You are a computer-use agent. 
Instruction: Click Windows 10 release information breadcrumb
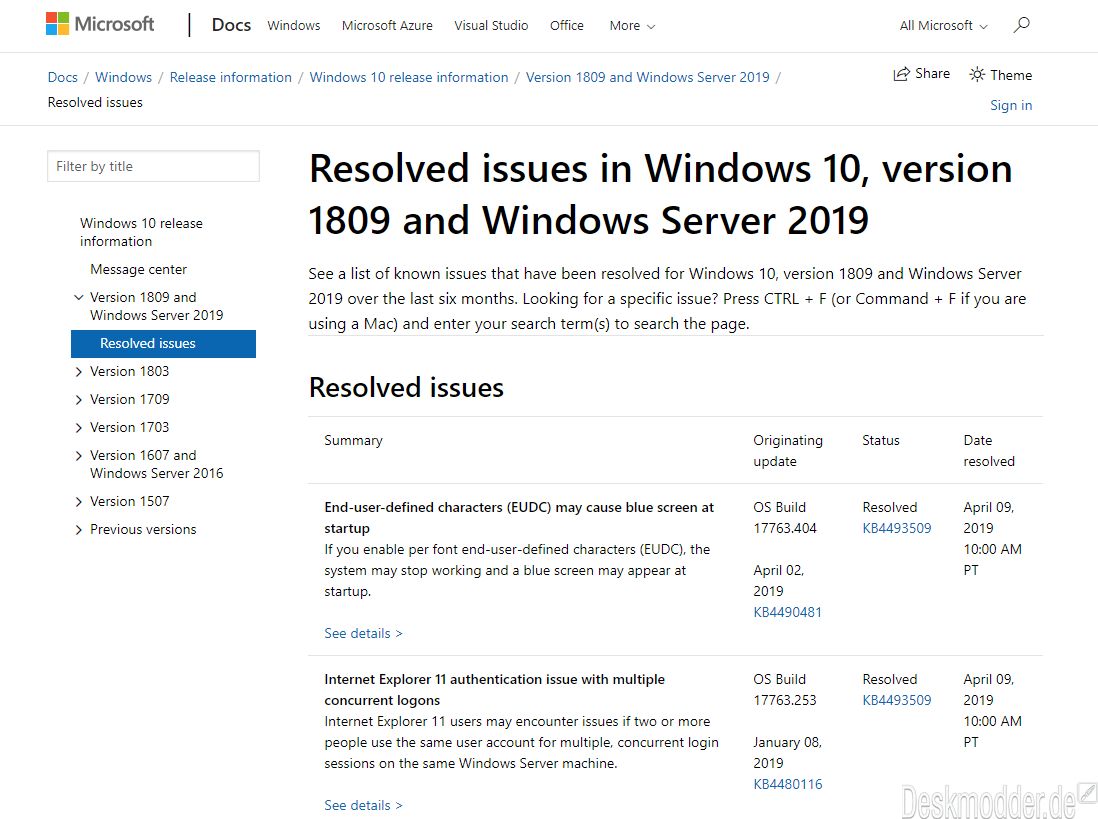pyautogui.click(x=409, y=77)
